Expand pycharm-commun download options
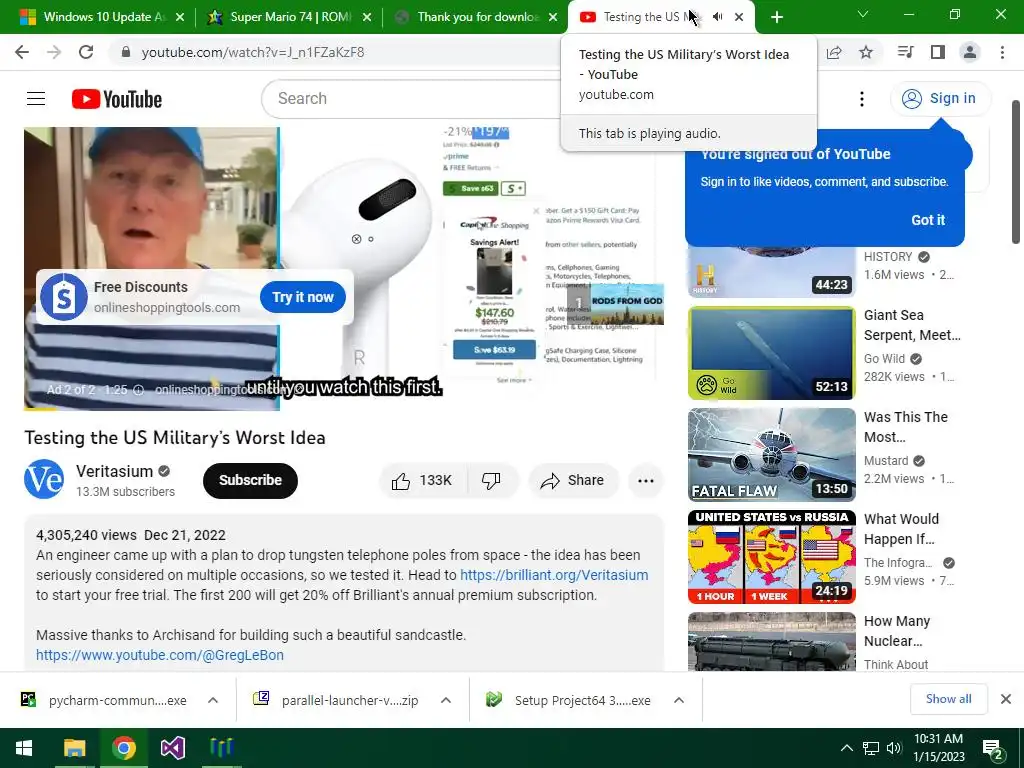Image resolution: width=1024 pixels, height=768 pixels. (x=213, y=700)
